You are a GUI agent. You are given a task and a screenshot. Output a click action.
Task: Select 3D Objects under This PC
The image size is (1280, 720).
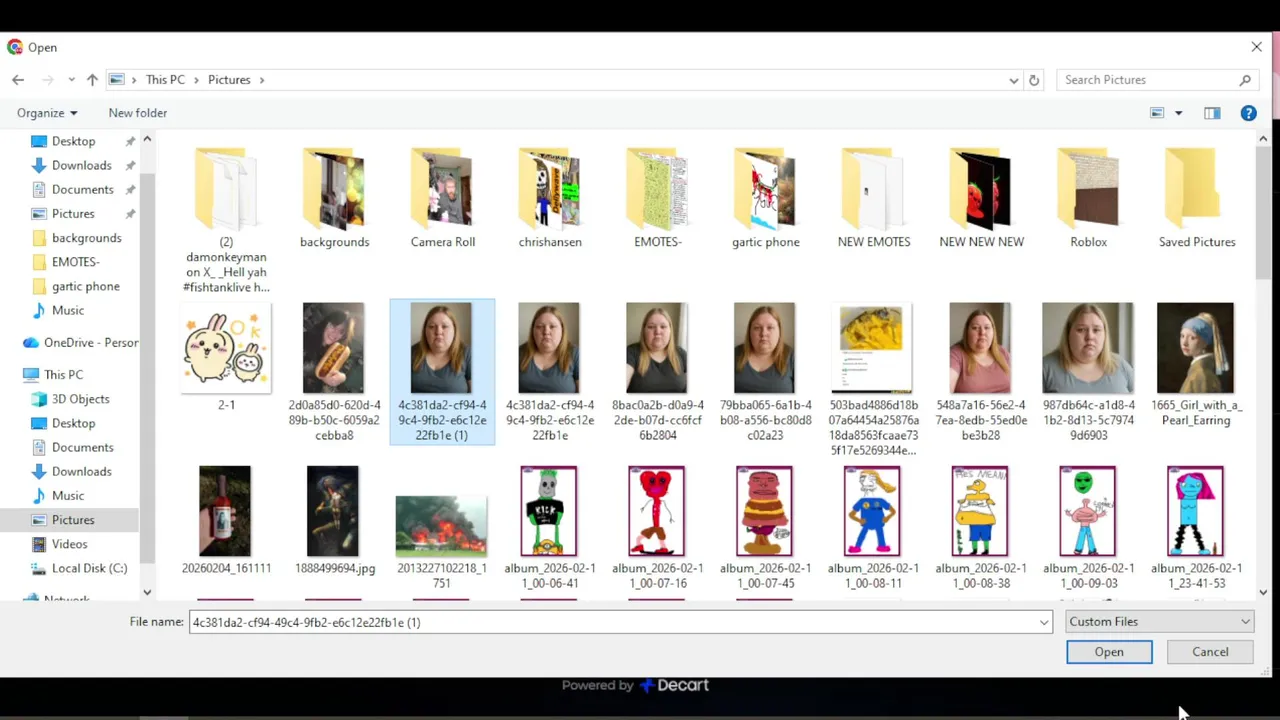pos(80,399)
